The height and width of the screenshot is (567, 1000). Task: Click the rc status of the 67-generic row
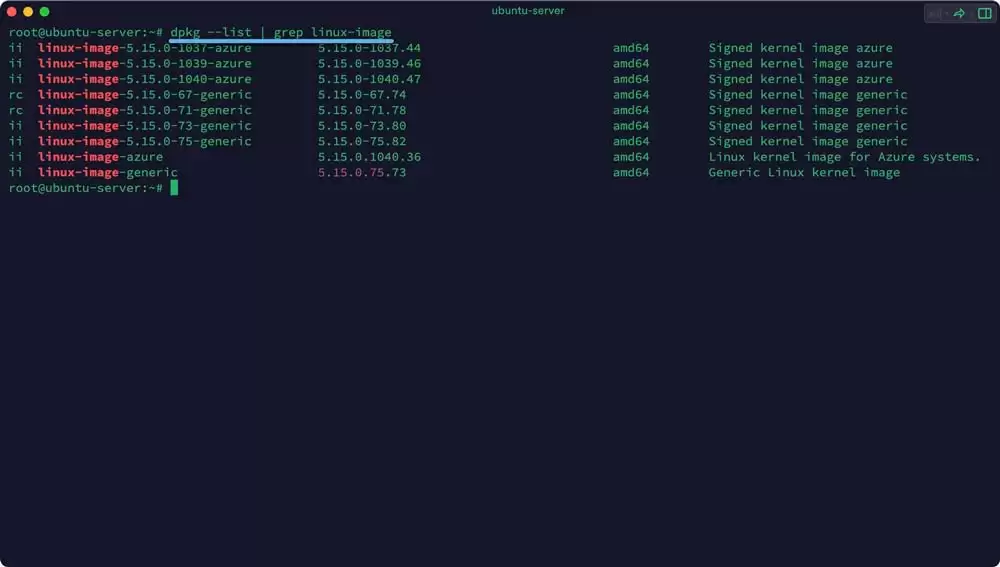click(15, 94)
